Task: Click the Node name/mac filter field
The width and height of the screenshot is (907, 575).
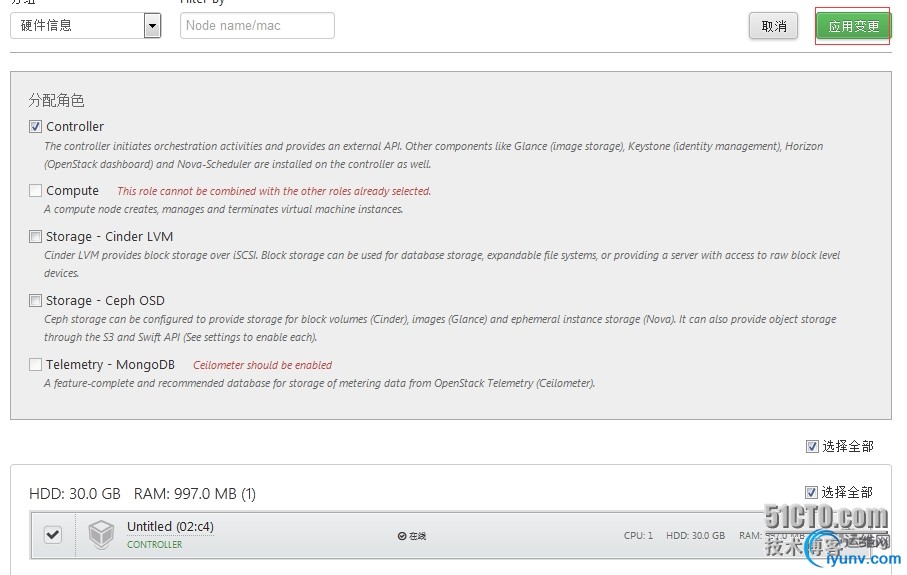Action: [x=257, y=25]
